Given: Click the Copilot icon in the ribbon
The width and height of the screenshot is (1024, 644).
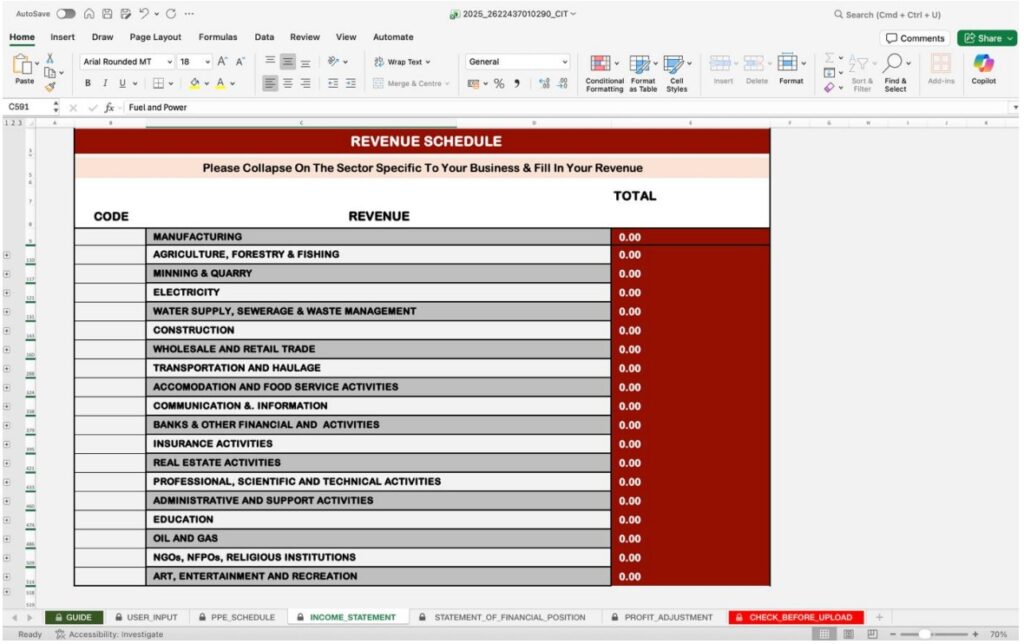Looking at the screenshot, I should point(983,64).
